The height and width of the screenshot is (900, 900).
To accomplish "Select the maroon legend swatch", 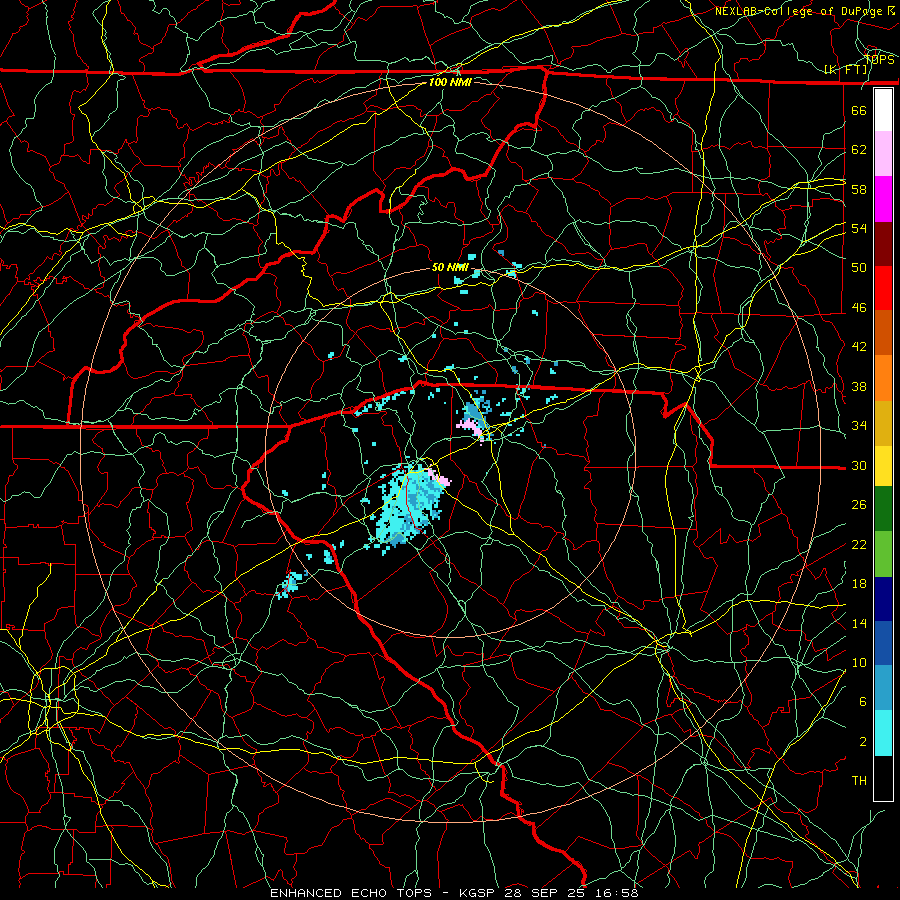I will point(883,243).
